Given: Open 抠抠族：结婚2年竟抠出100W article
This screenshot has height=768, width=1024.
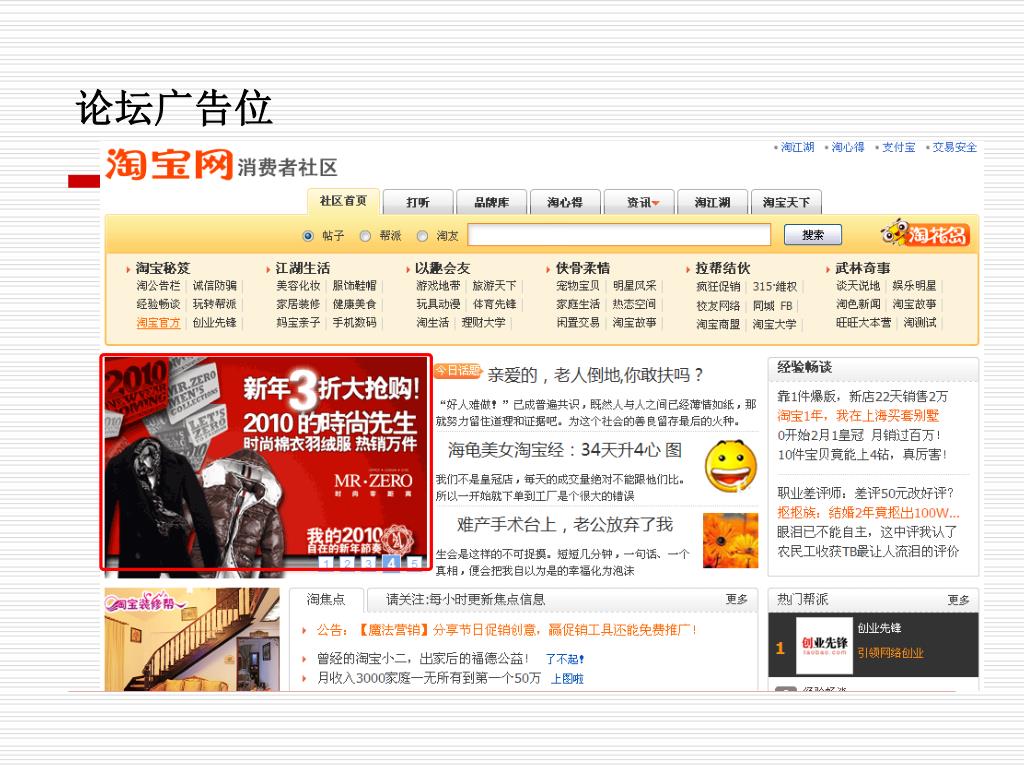Looking at the screenshot, I should [868, 513].
